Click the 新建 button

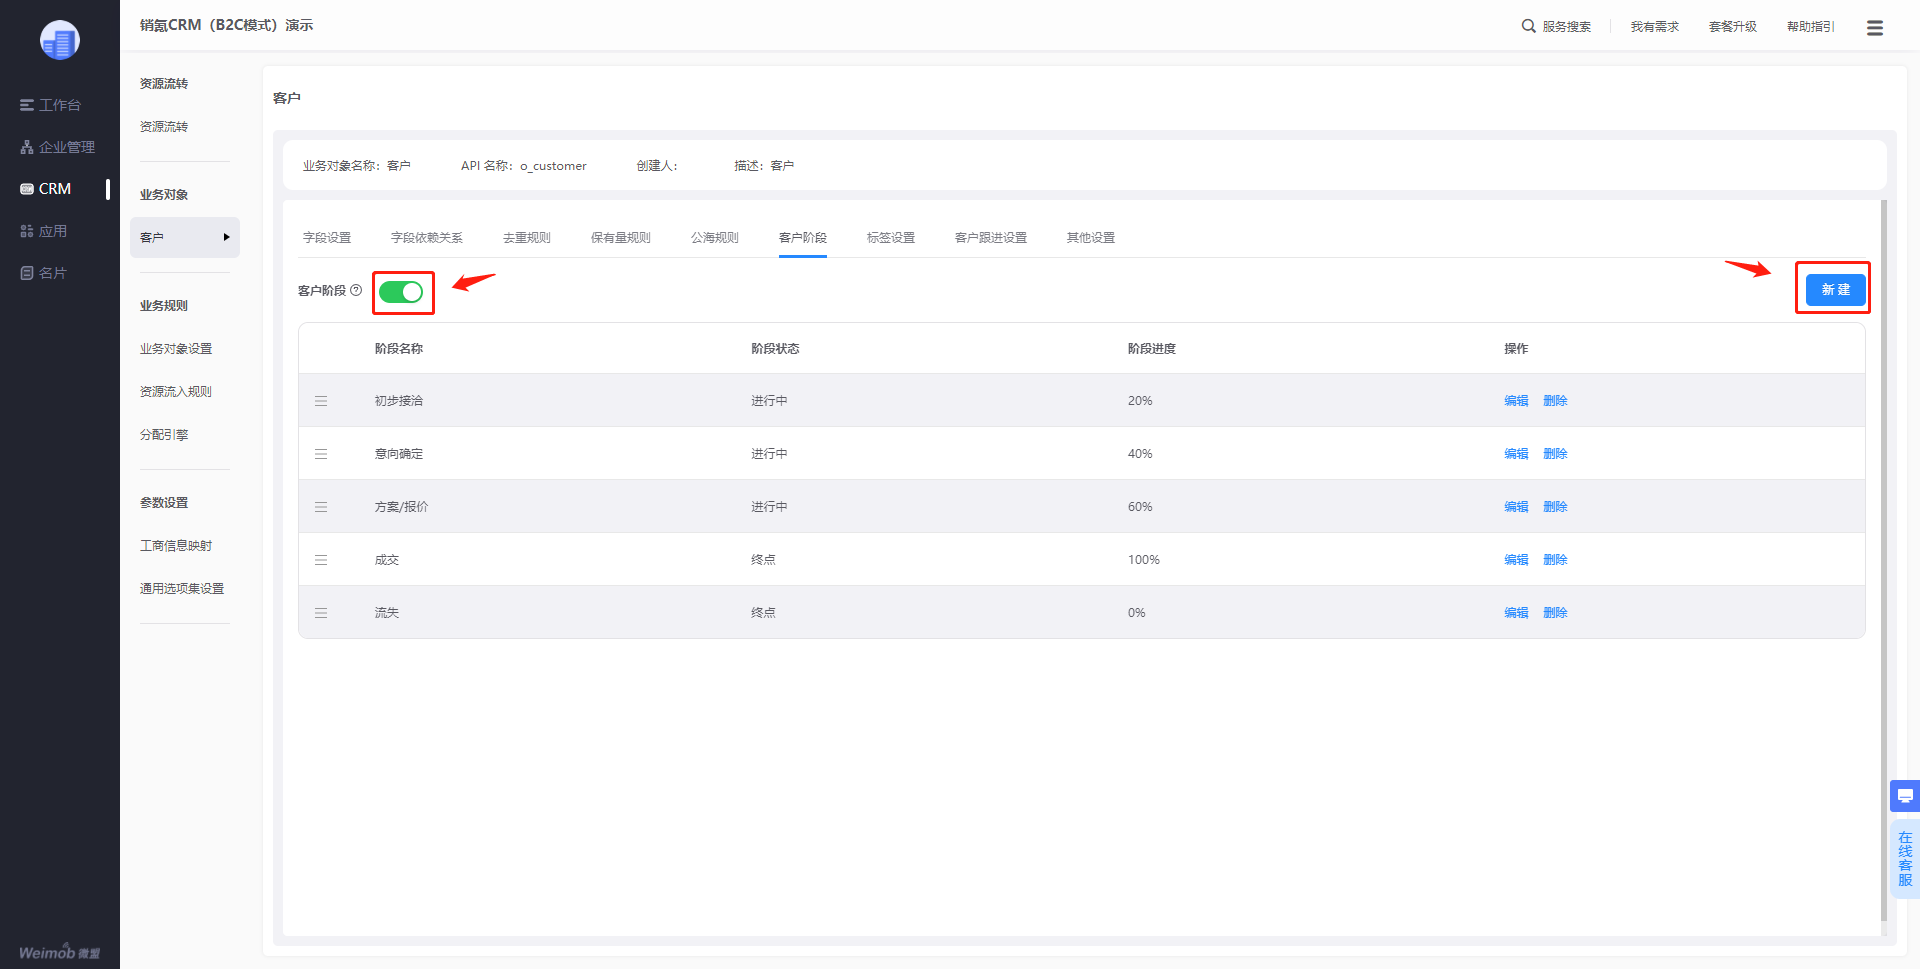(x=1836, y=290)
